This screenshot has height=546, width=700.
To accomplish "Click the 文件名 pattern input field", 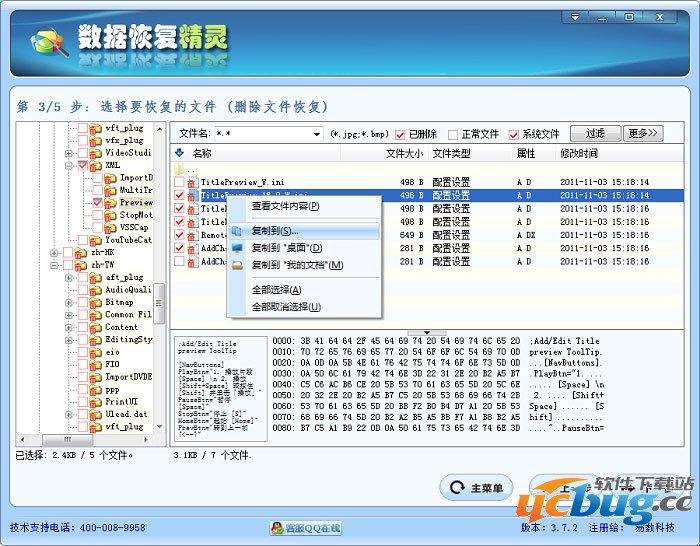I will pyautogui.click(x=263, y=134).
